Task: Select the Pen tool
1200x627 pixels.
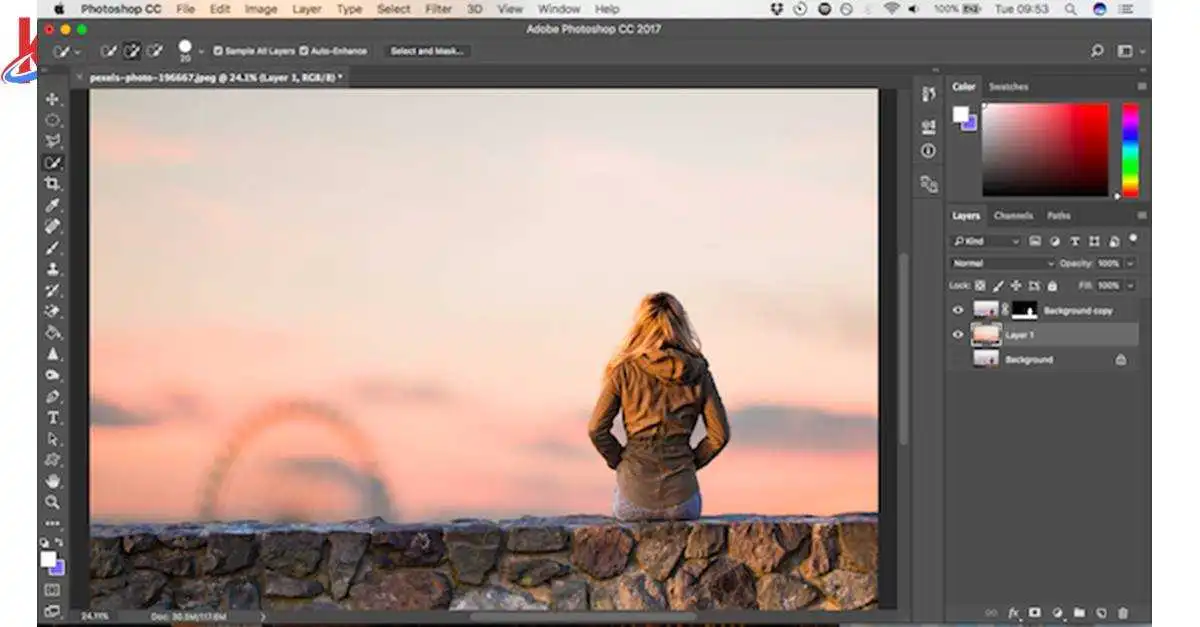Action: point(53,396)
